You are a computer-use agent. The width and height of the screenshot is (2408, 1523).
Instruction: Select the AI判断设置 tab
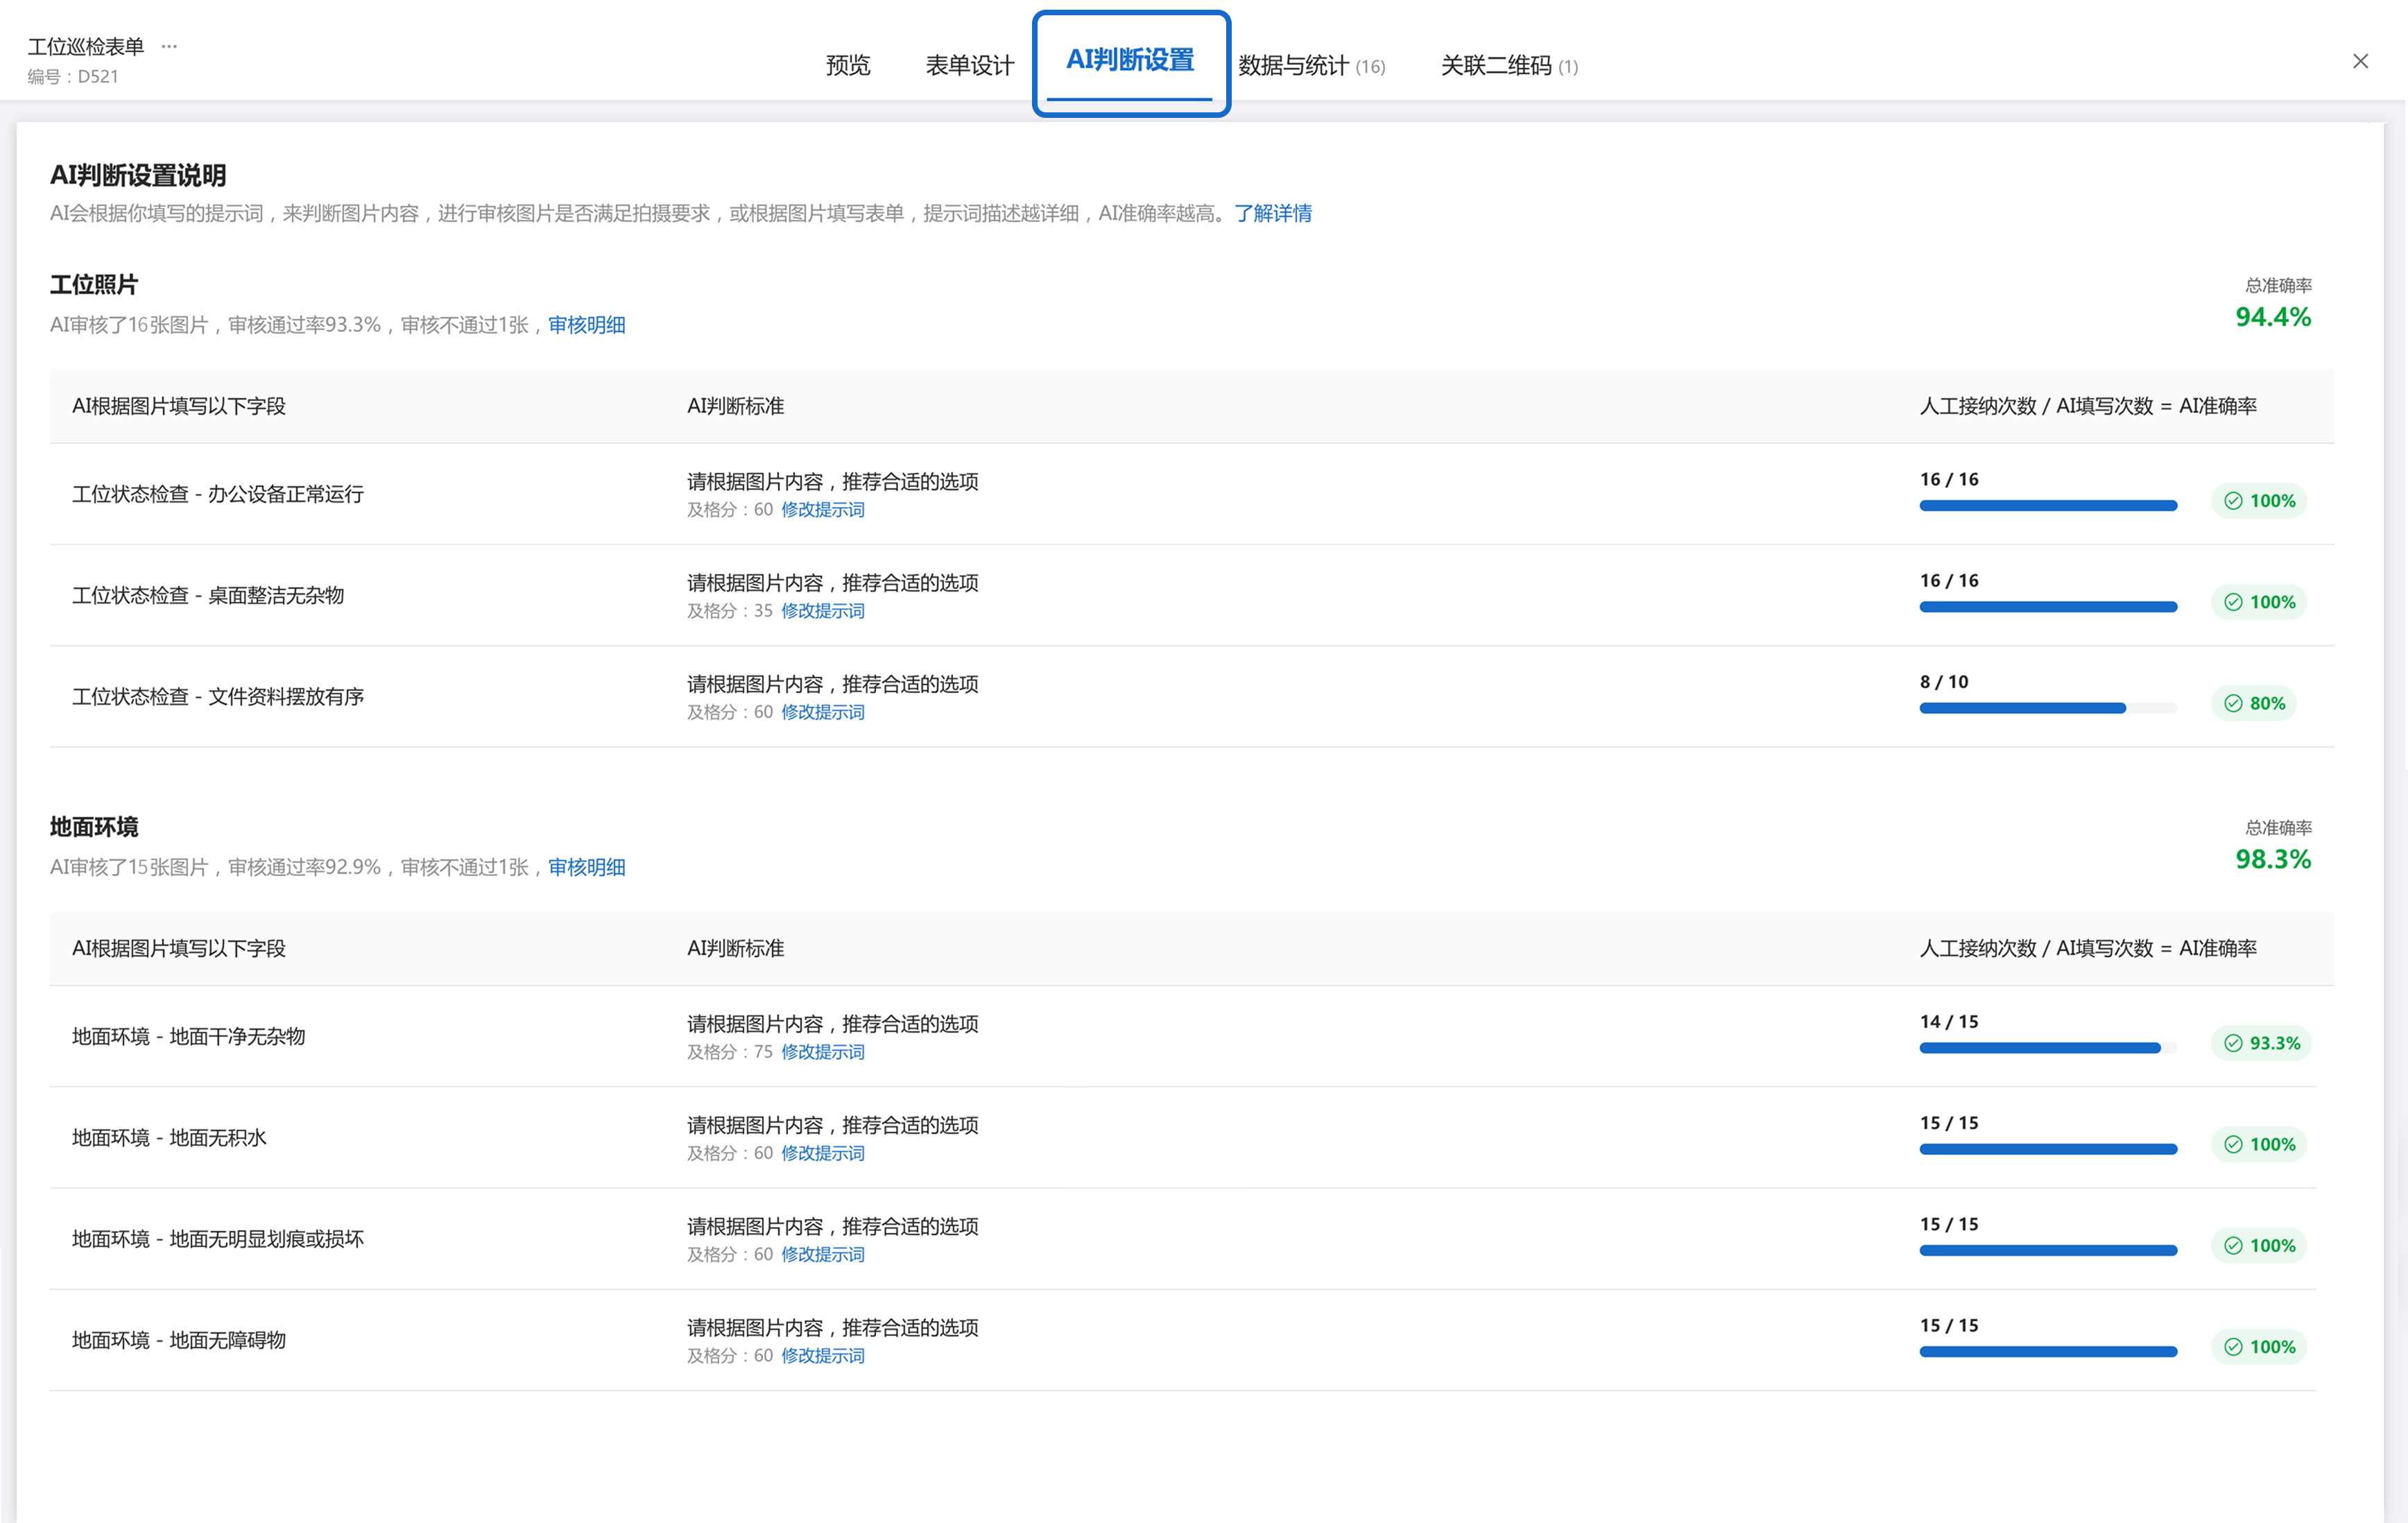[x=1130, y=61]
